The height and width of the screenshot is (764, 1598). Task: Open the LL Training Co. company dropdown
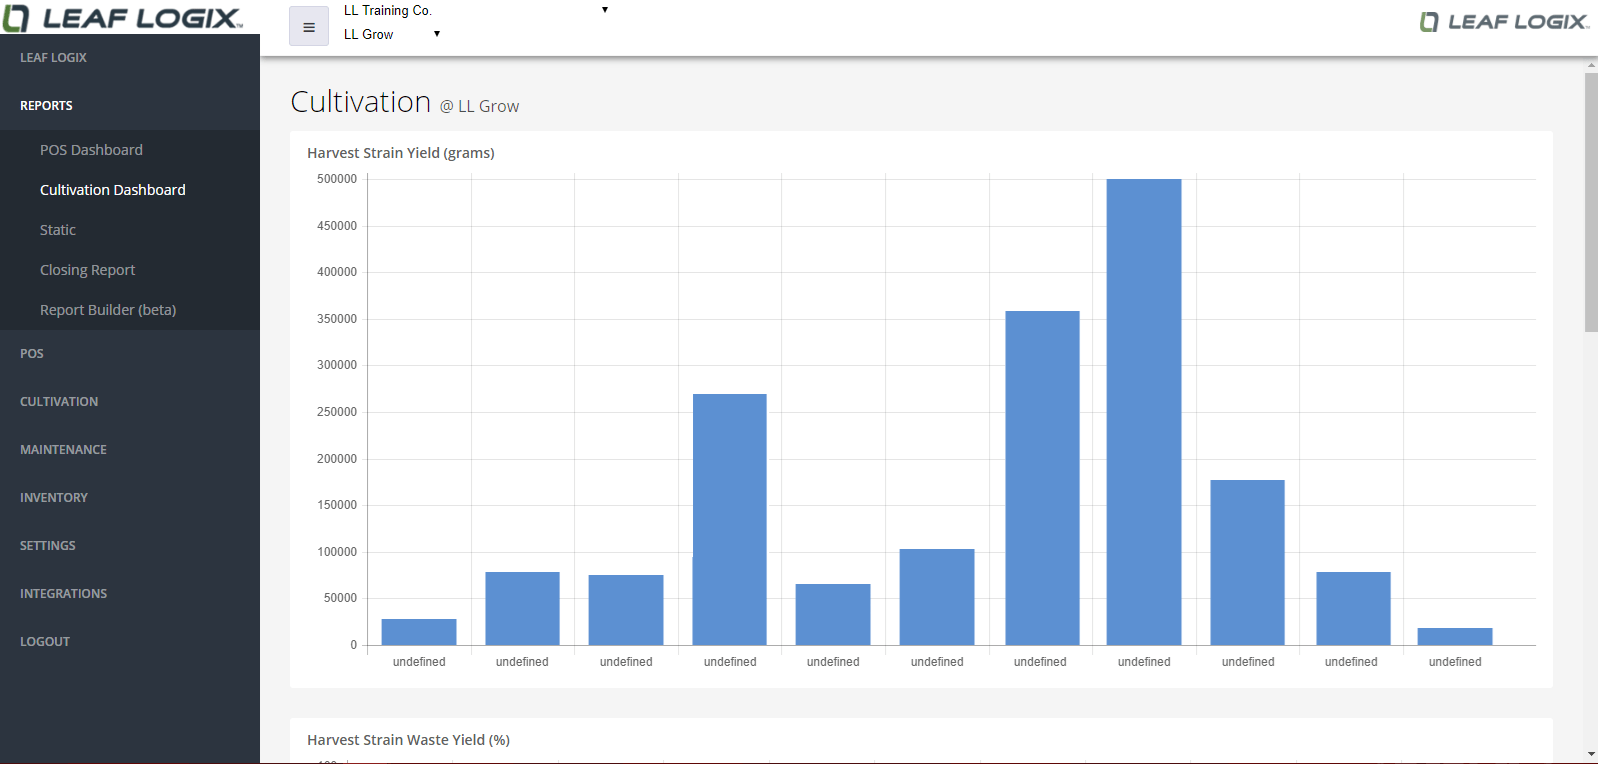click(475, 10)
